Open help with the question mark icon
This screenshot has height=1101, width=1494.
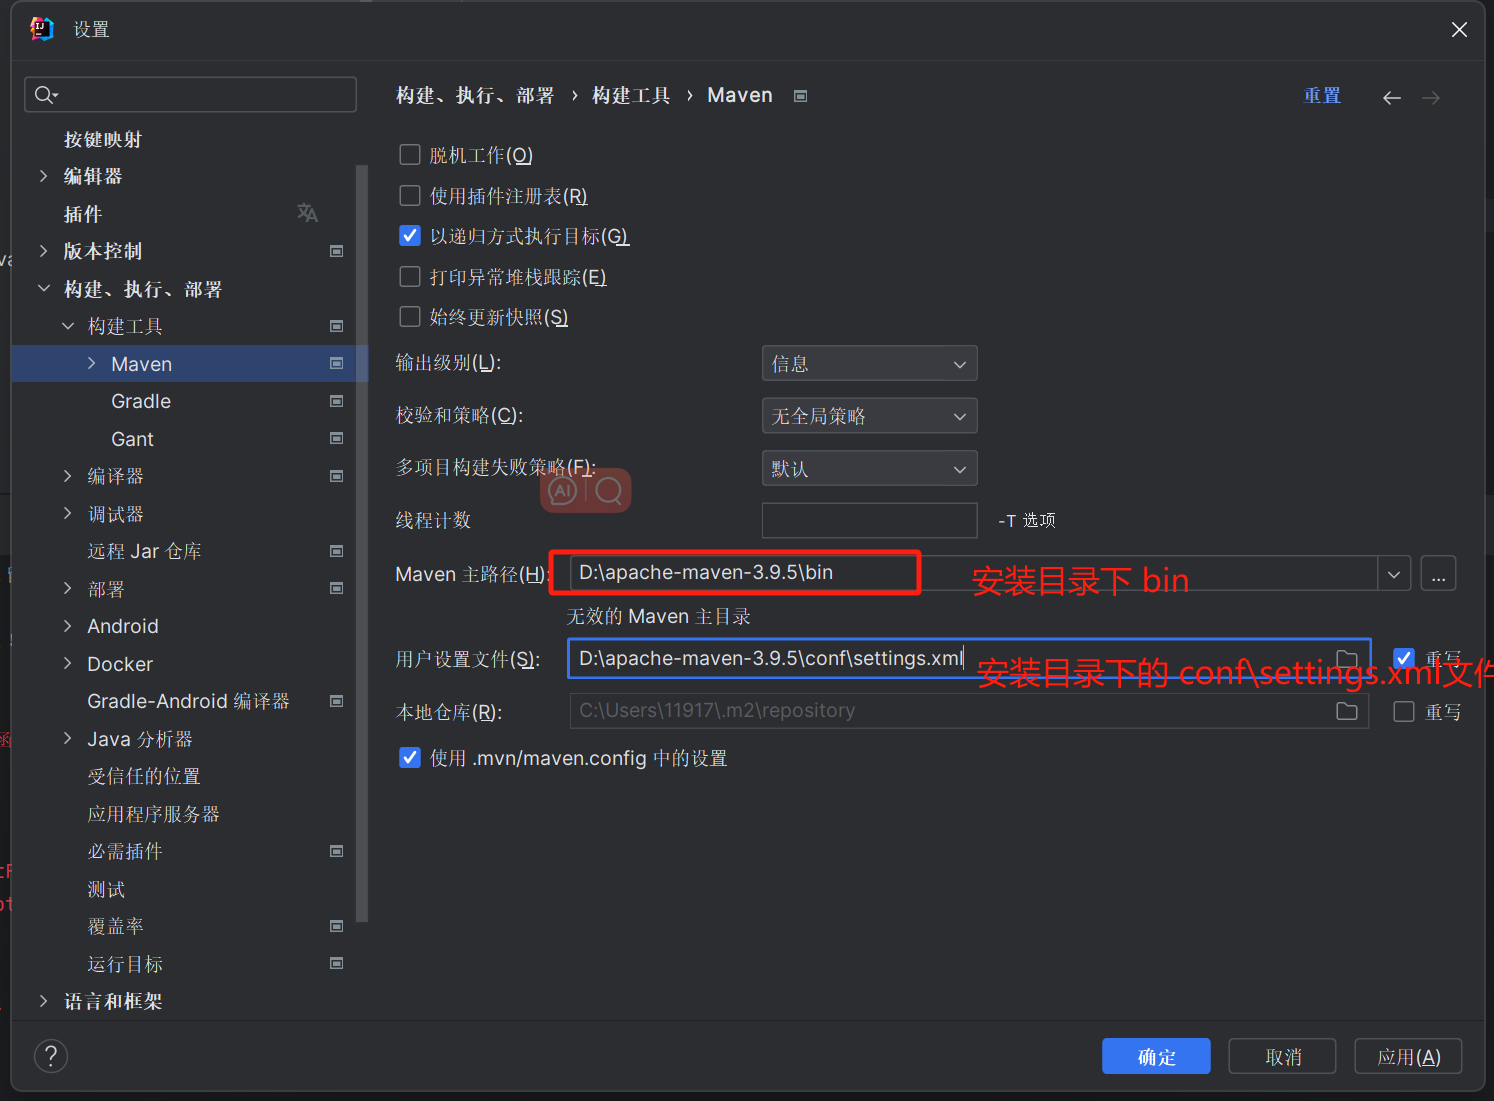click(51, 1056)
